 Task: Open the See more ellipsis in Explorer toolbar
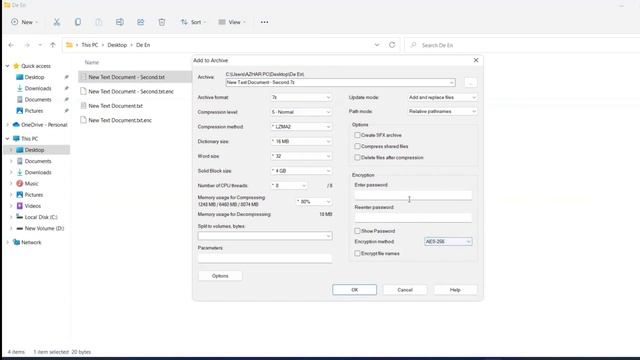pos(264,22)
